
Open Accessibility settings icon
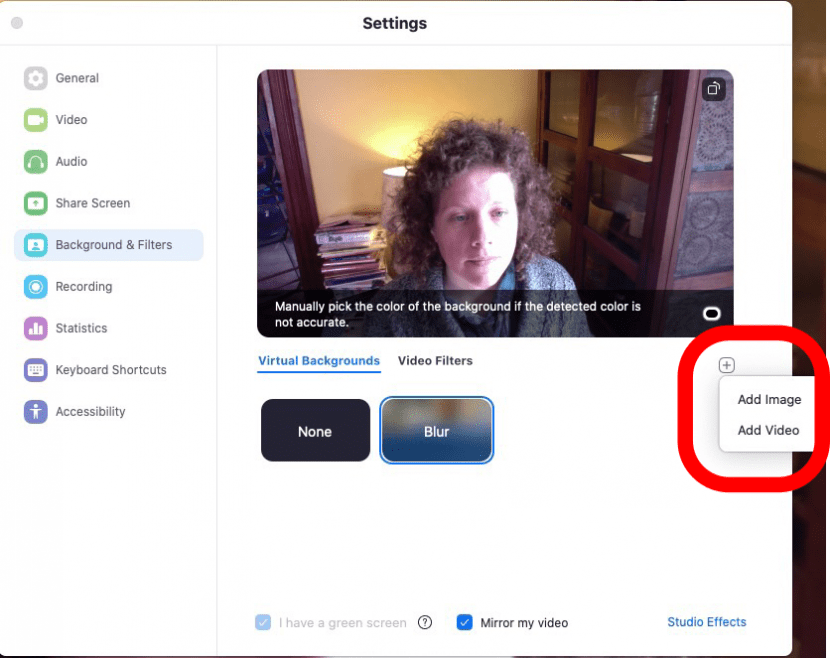pos(36,412)
